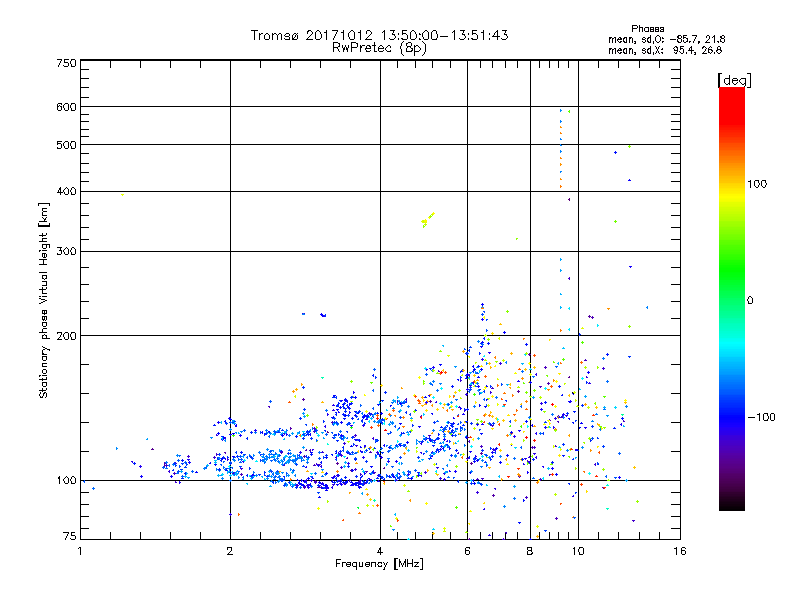Click the 'RwPretec (8p)' subtitle
This screenshot has width=800, height=600.
point(379,48)
